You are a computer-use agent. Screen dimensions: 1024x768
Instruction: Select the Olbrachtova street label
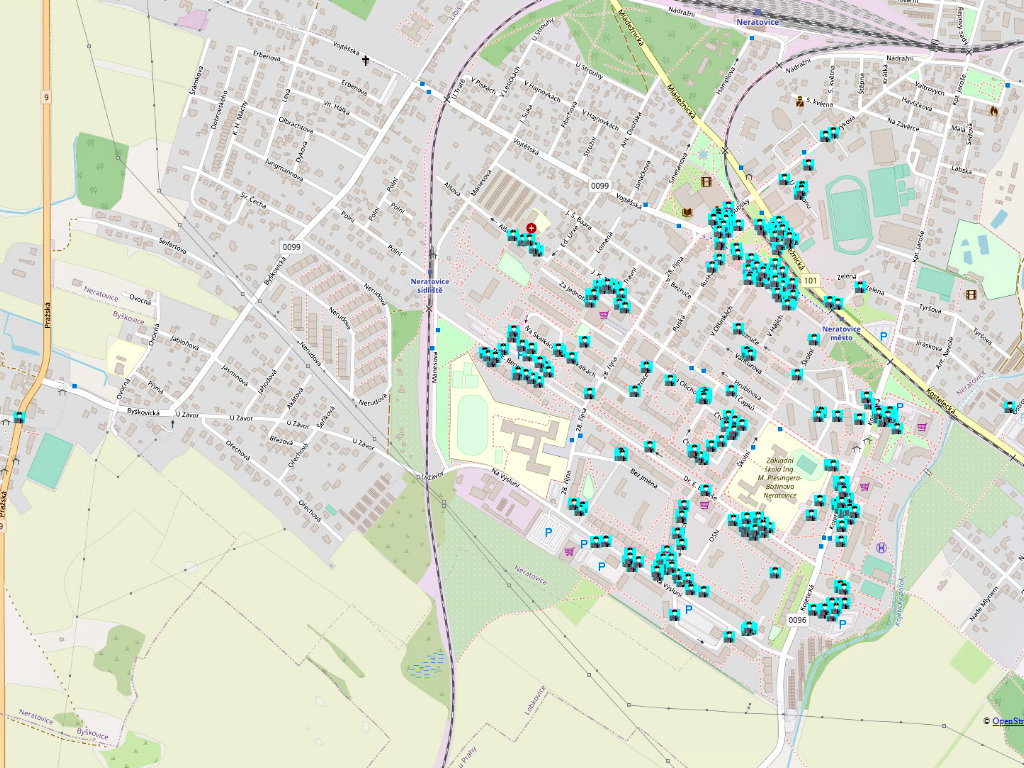[296, 125]
